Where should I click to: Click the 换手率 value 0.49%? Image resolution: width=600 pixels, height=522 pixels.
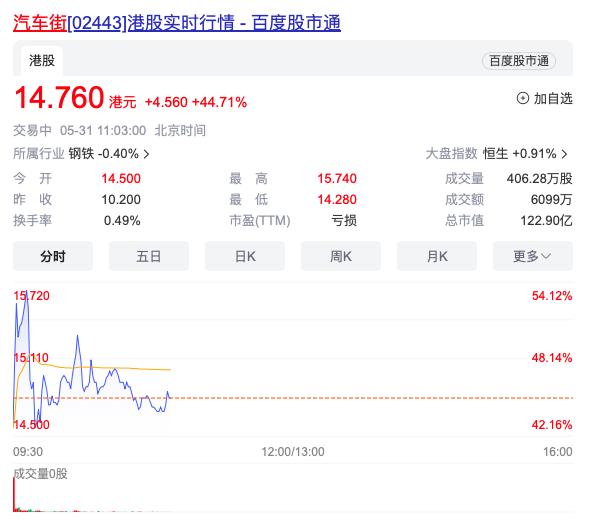(122, 220)
